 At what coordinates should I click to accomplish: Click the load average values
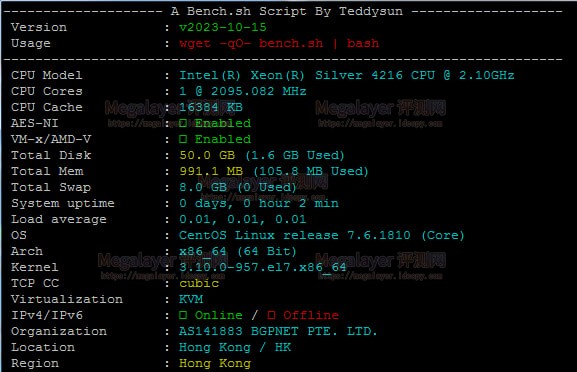[243, 219]
